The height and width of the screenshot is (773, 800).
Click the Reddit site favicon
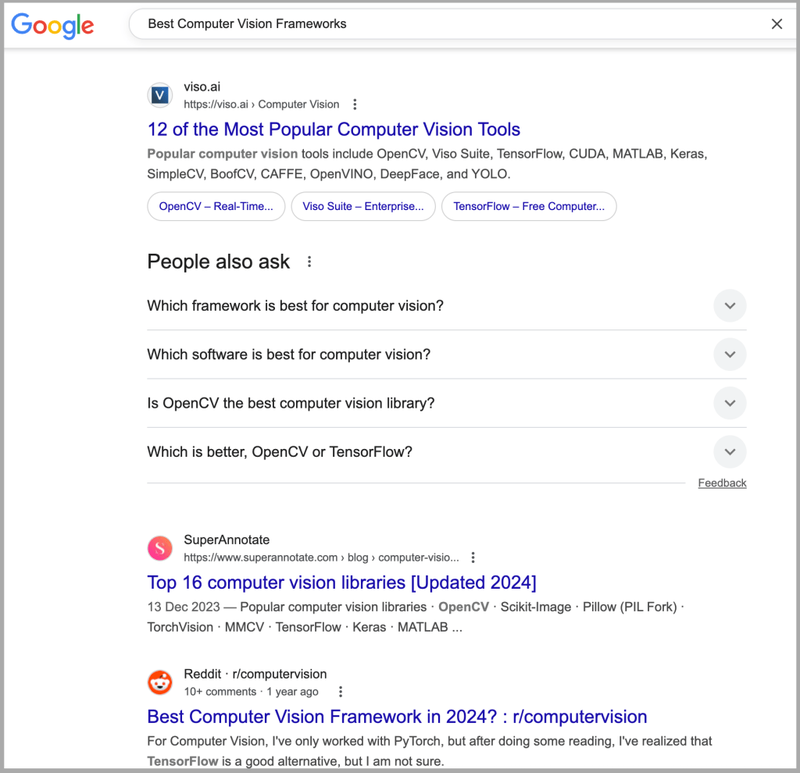click(160, 682)
